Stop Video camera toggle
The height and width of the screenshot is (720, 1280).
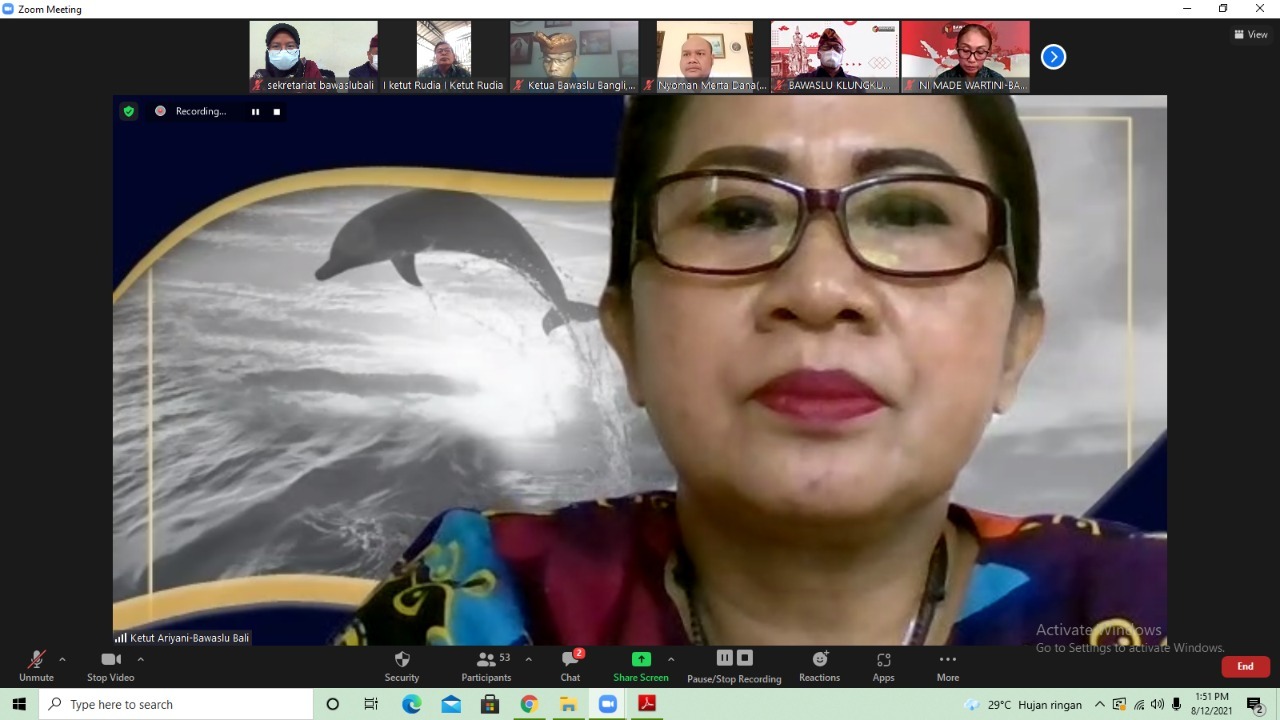pyautogui.click(x=110, y=666)
